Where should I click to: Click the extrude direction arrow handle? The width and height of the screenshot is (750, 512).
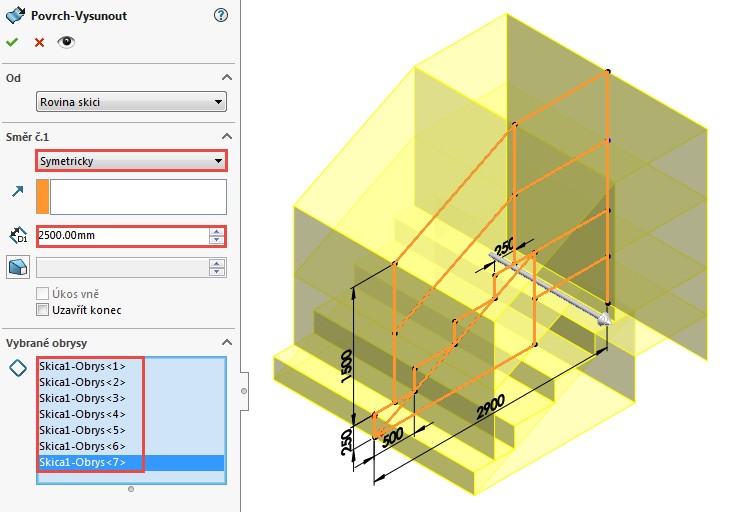[x=605, y=320]
